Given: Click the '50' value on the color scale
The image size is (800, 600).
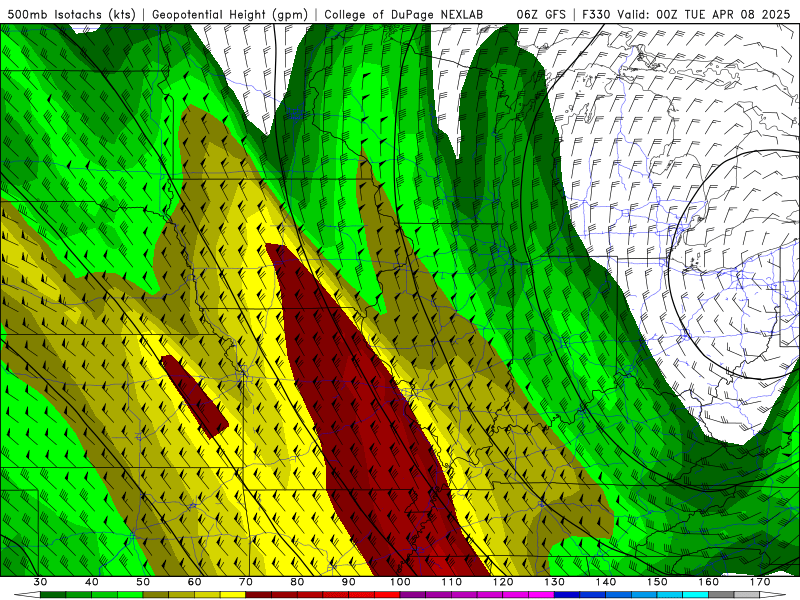Looking at the screenshot, I should click(x=143, y=582).
